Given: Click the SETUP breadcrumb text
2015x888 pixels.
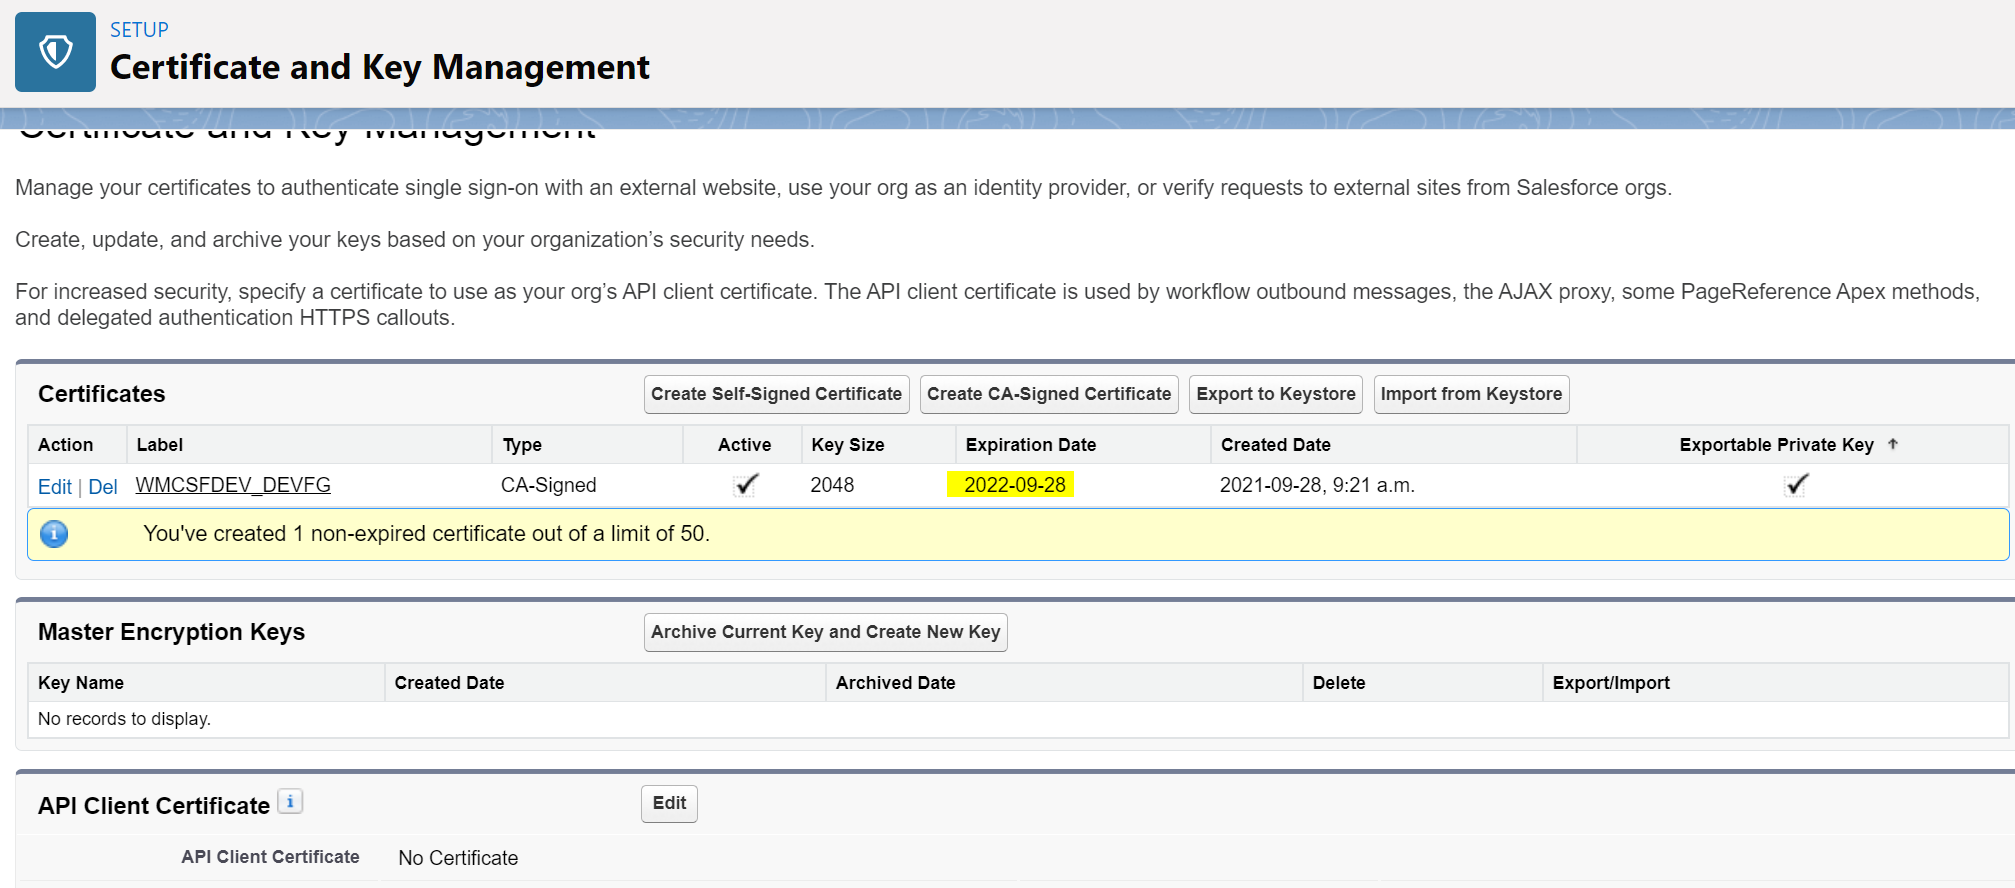Looking at the screenshot, I should tap(139, 30).
